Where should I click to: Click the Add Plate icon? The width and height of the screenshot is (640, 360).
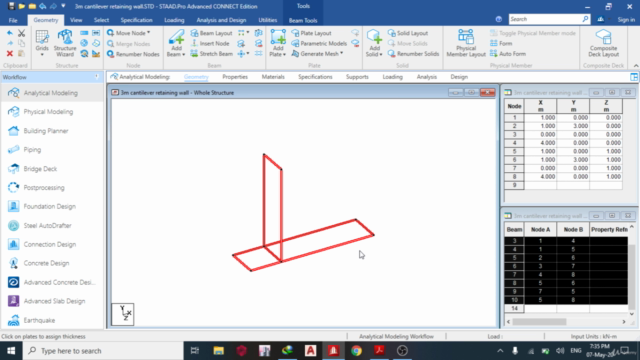[278, 37]
